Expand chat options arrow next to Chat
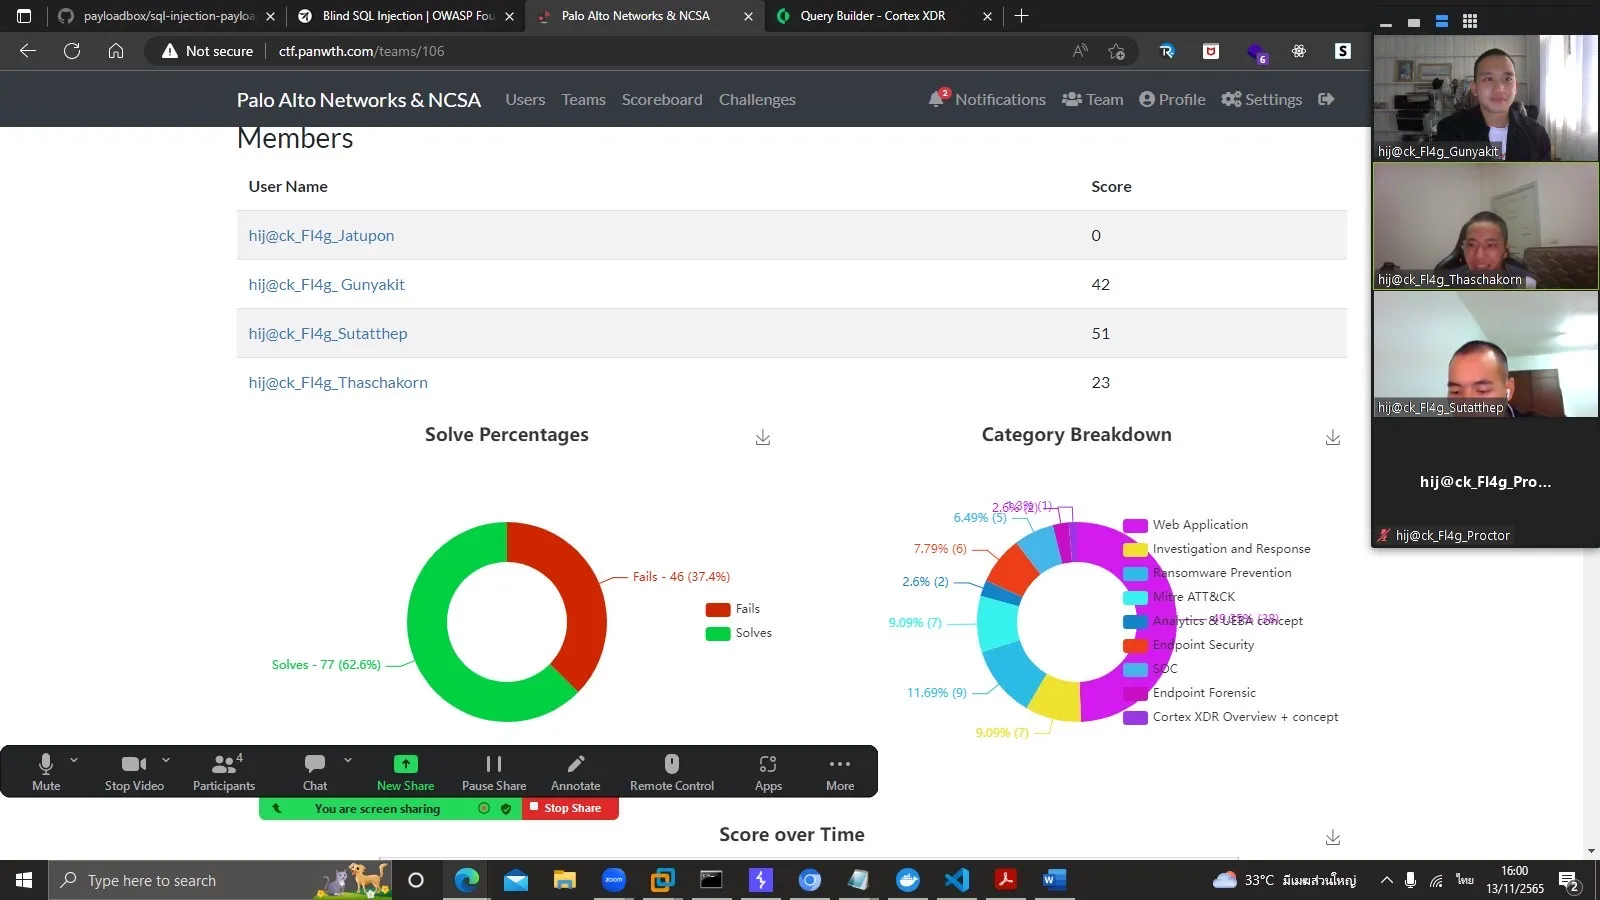 [x=348, y=761]
